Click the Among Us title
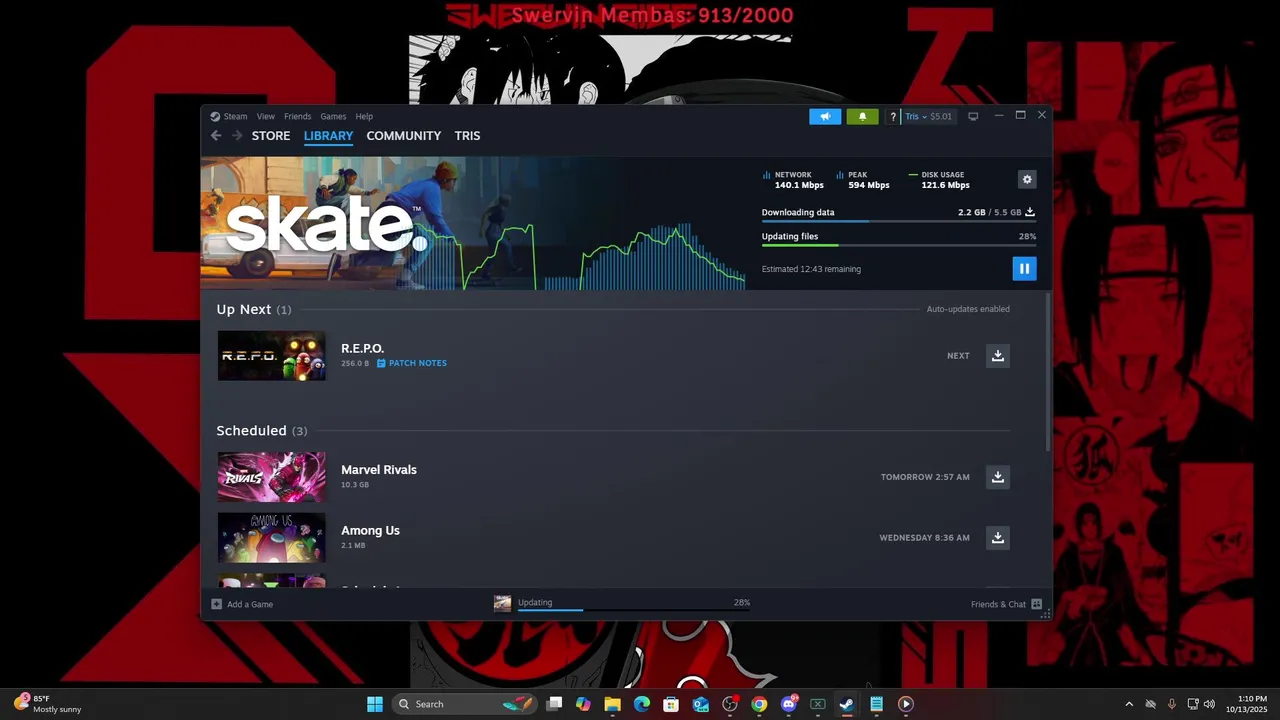This screenshot has height=720, width=1280. click(370, 531)
